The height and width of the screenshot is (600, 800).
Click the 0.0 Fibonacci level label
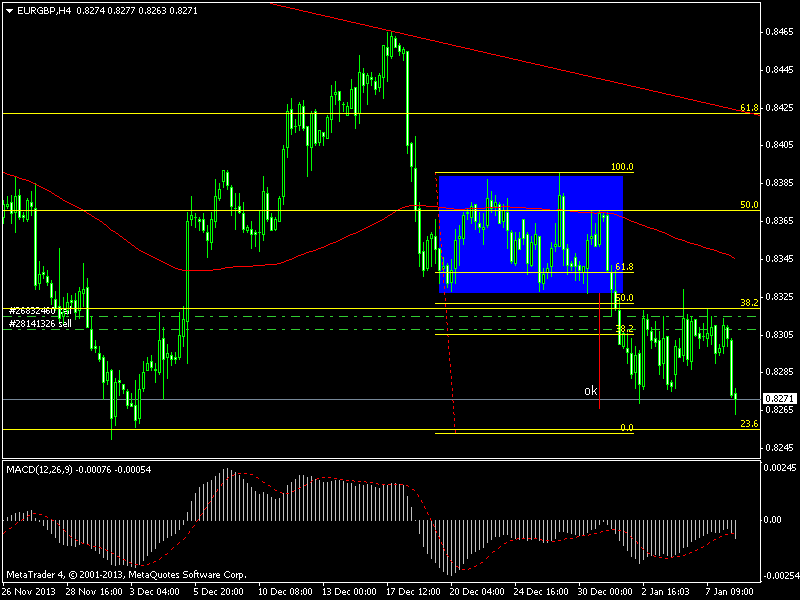click(x=626, y=428)
